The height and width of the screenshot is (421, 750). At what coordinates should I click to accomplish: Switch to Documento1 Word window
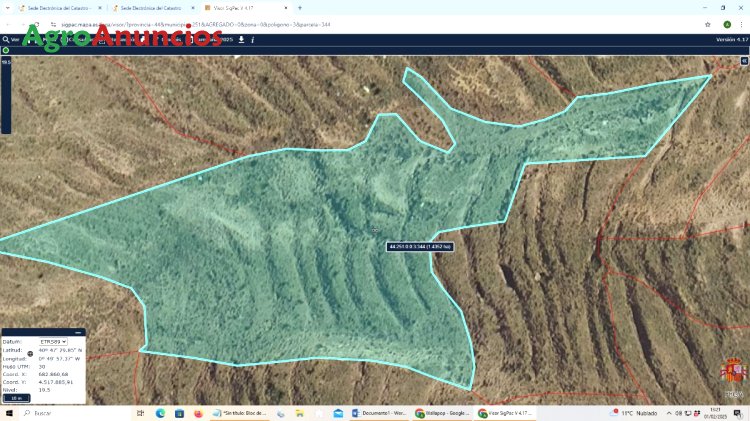(x=379, y=413)
